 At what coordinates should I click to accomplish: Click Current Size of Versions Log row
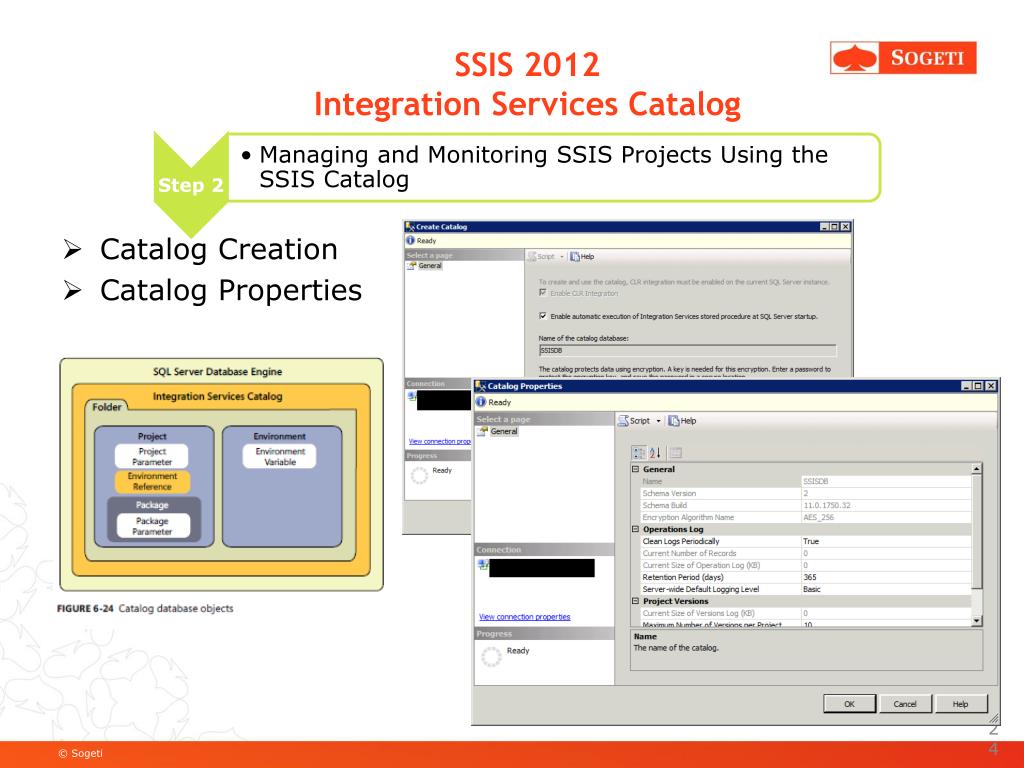(805, 613)
